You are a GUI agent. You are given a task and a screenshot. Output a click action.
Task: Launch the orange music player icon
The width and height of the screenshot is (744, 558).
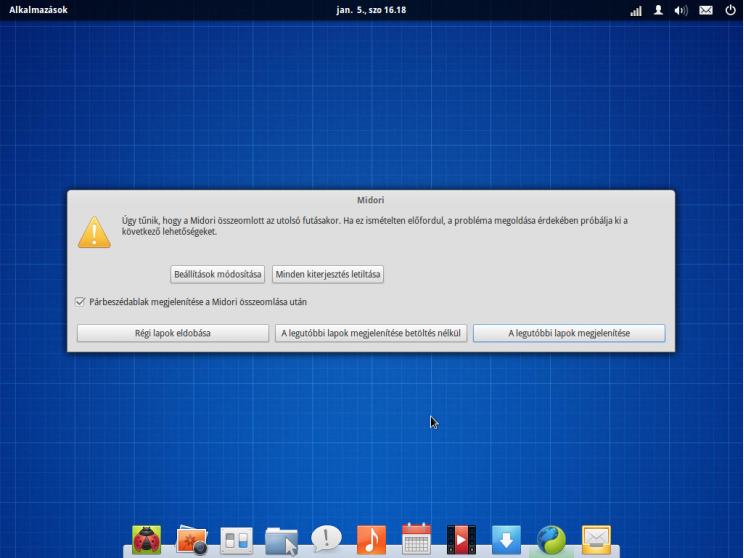click(371, 540)
